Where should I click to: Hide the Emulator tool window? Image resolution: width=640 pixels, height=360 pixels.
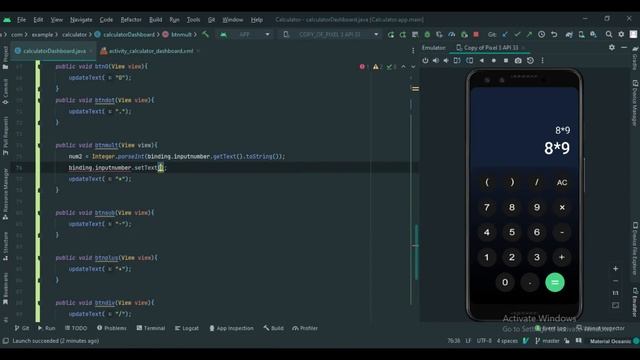click(624, 48)
